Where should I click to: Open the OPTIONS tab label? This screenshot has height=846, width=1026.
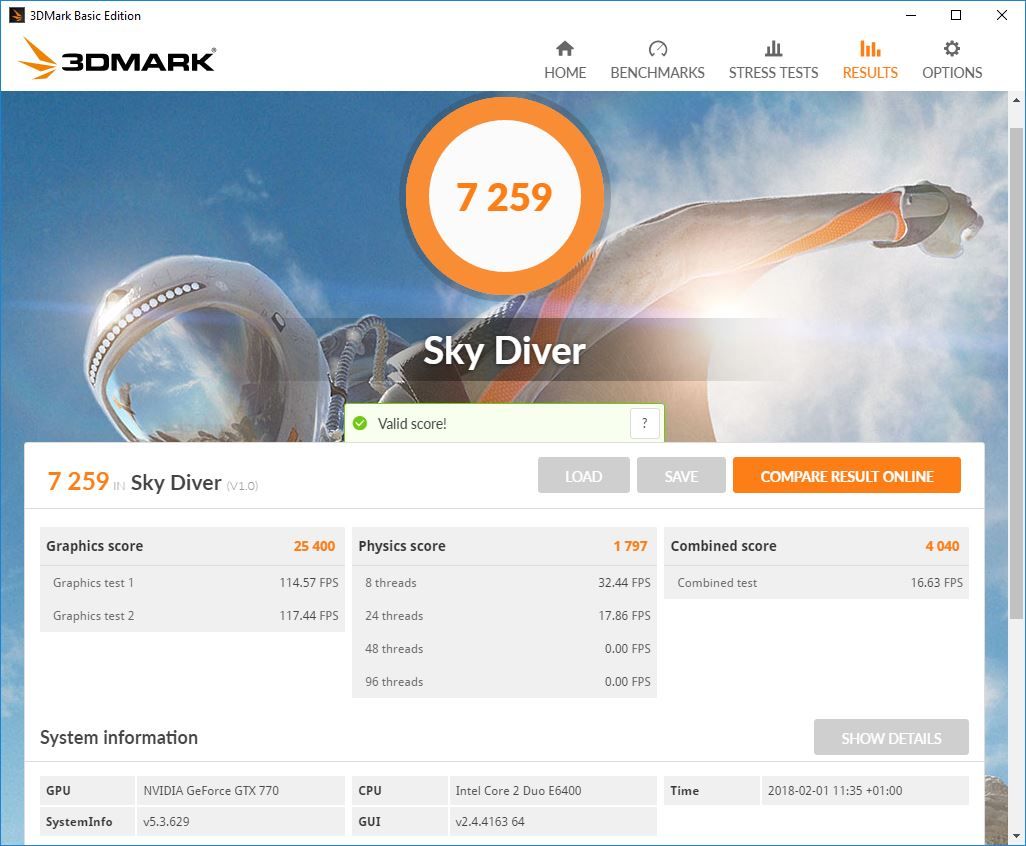click(x=952, y=73)
